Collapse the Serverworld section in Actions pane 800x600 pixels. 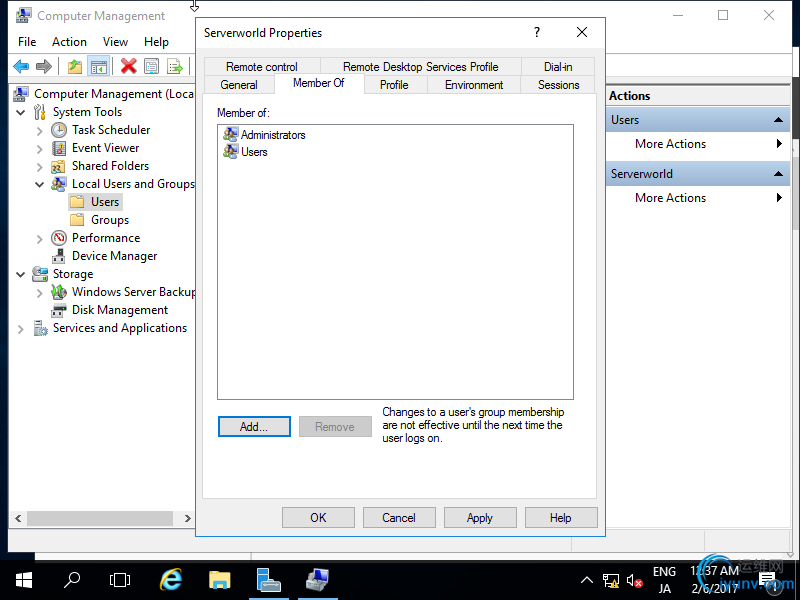(778, 174)
